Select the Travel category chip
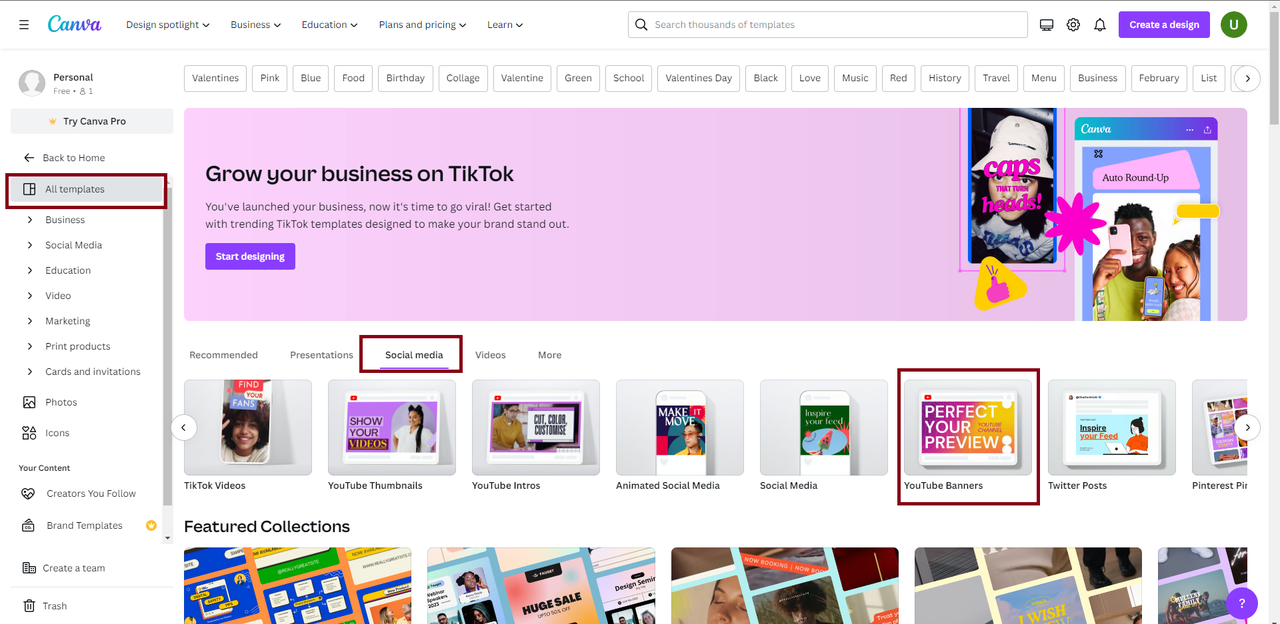 (996, 78)
